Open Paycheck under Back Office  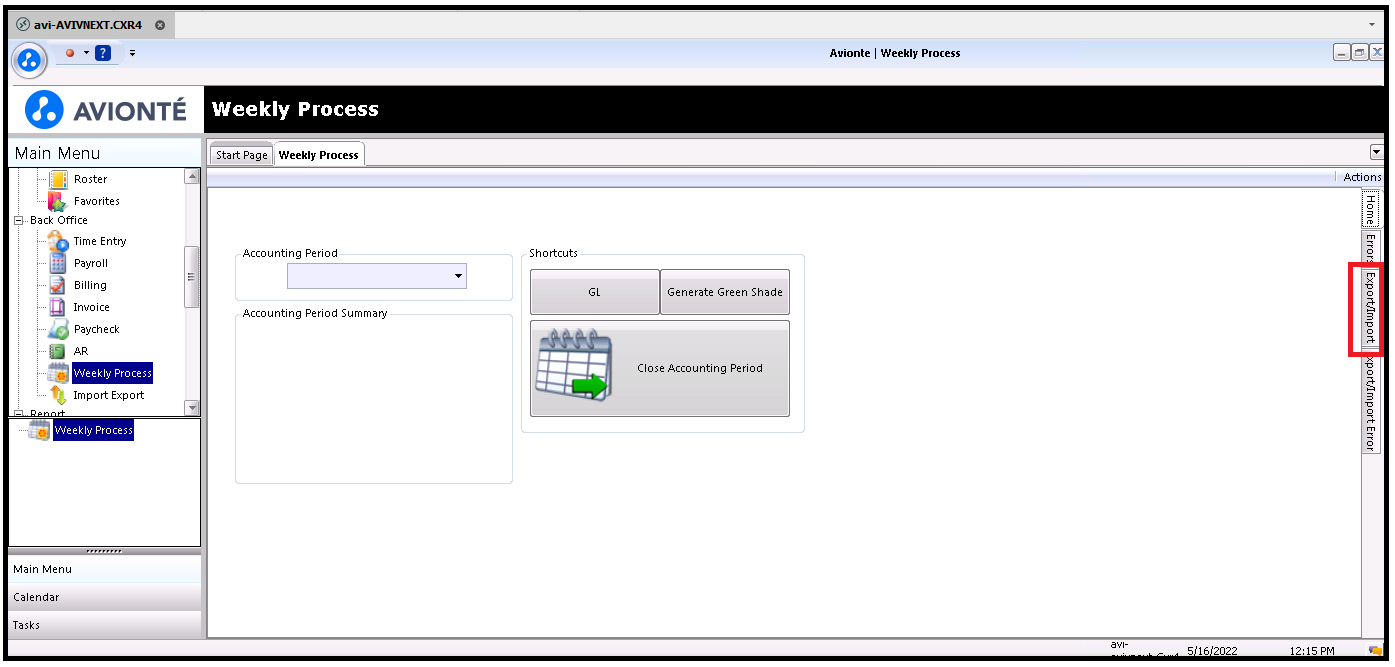tap(96, 329)
